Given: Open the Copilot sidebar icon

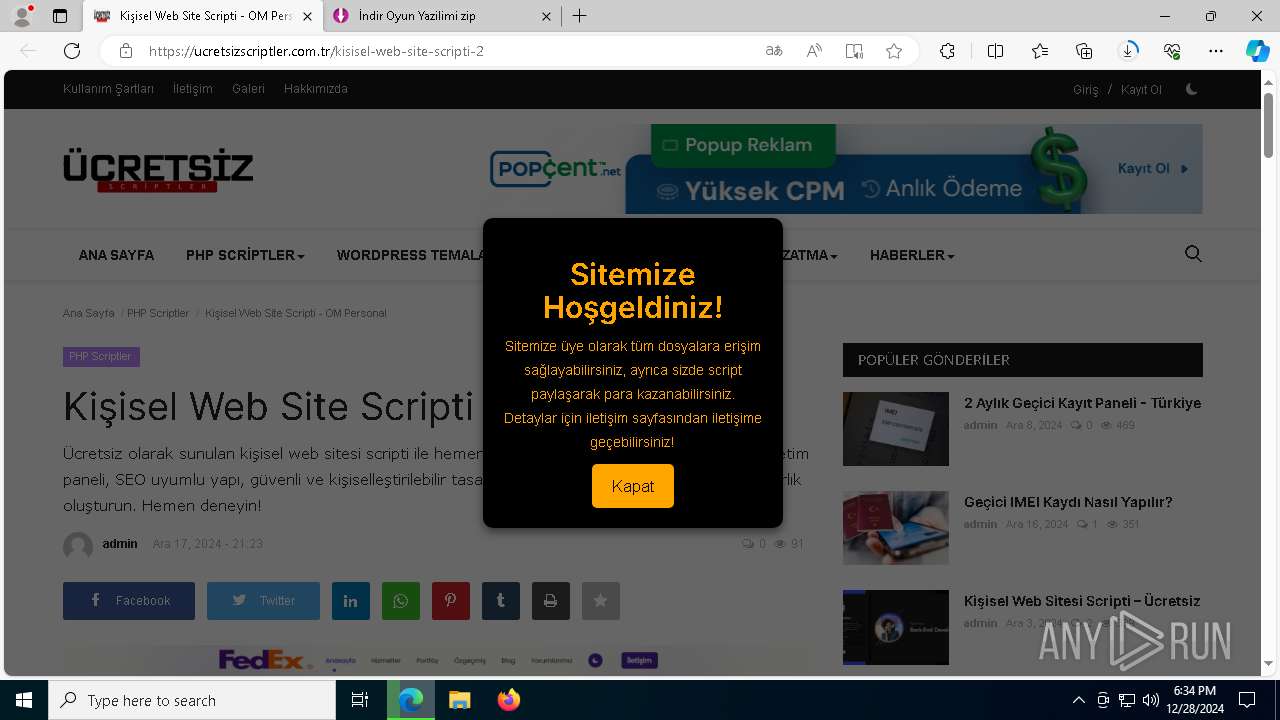Looking at the screenshot, I should coord(1257,51).
